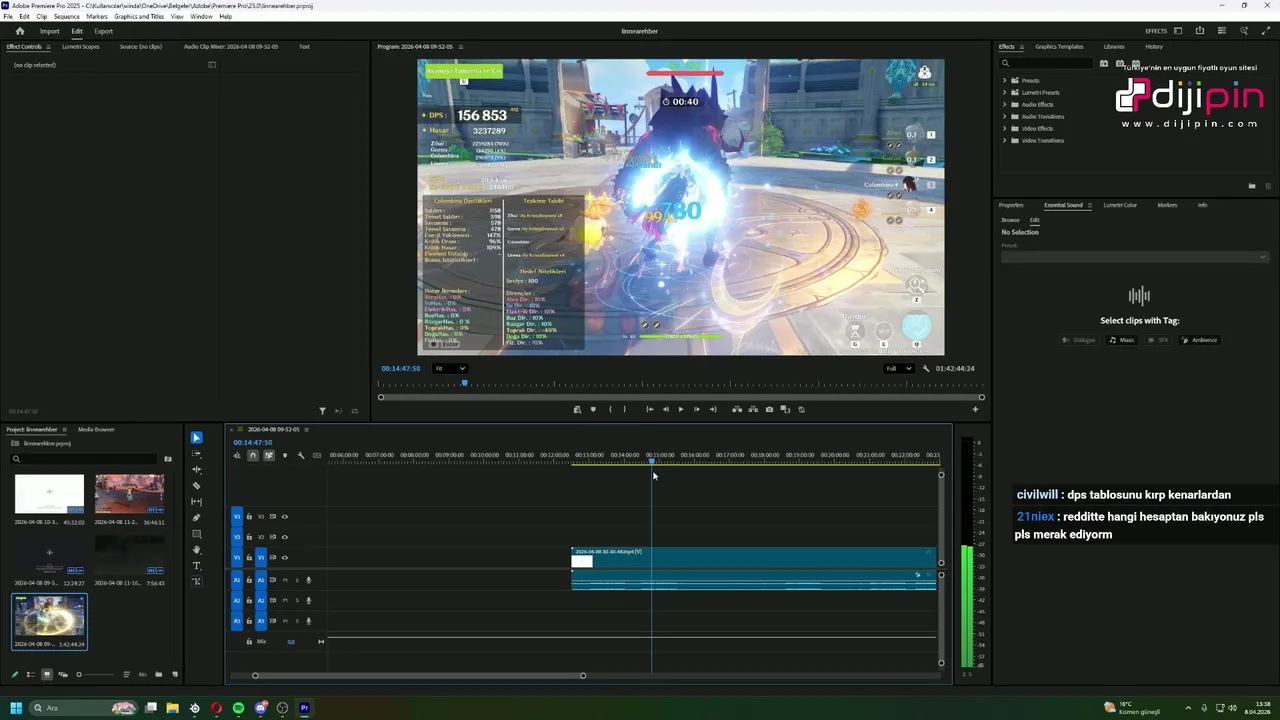Mute audio track A1

(285, 580)
